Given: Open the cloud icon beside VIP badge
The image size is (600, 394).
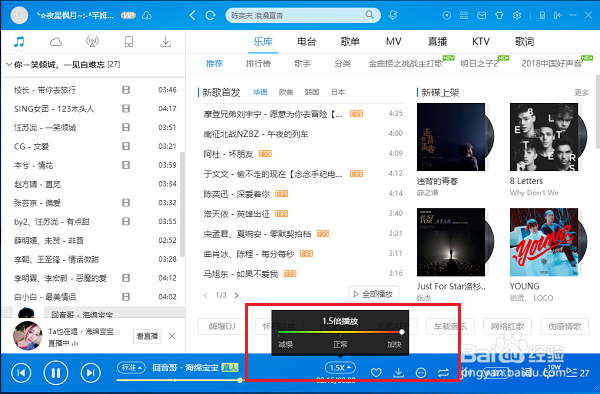Looking at the screenshot, I should (x=147, y=15).
